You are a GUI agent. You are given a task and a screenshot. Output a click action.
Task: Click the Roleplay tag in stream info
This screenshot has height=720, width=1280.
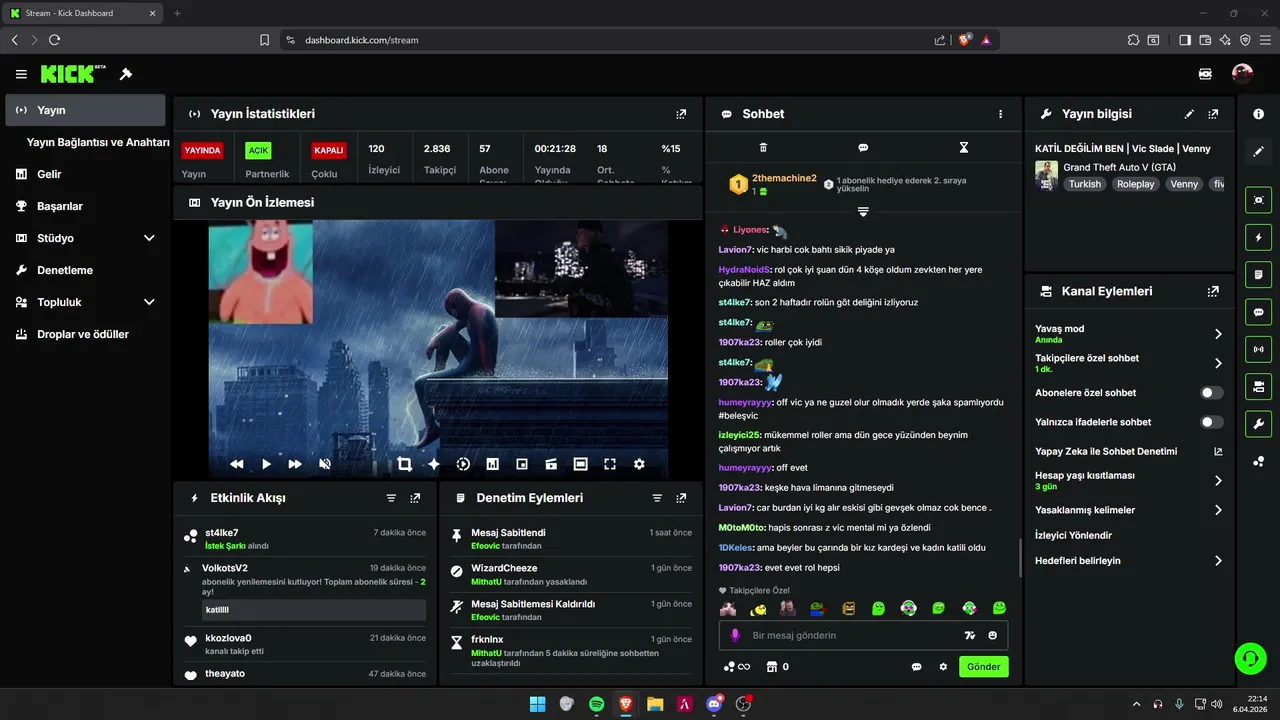1136,184
